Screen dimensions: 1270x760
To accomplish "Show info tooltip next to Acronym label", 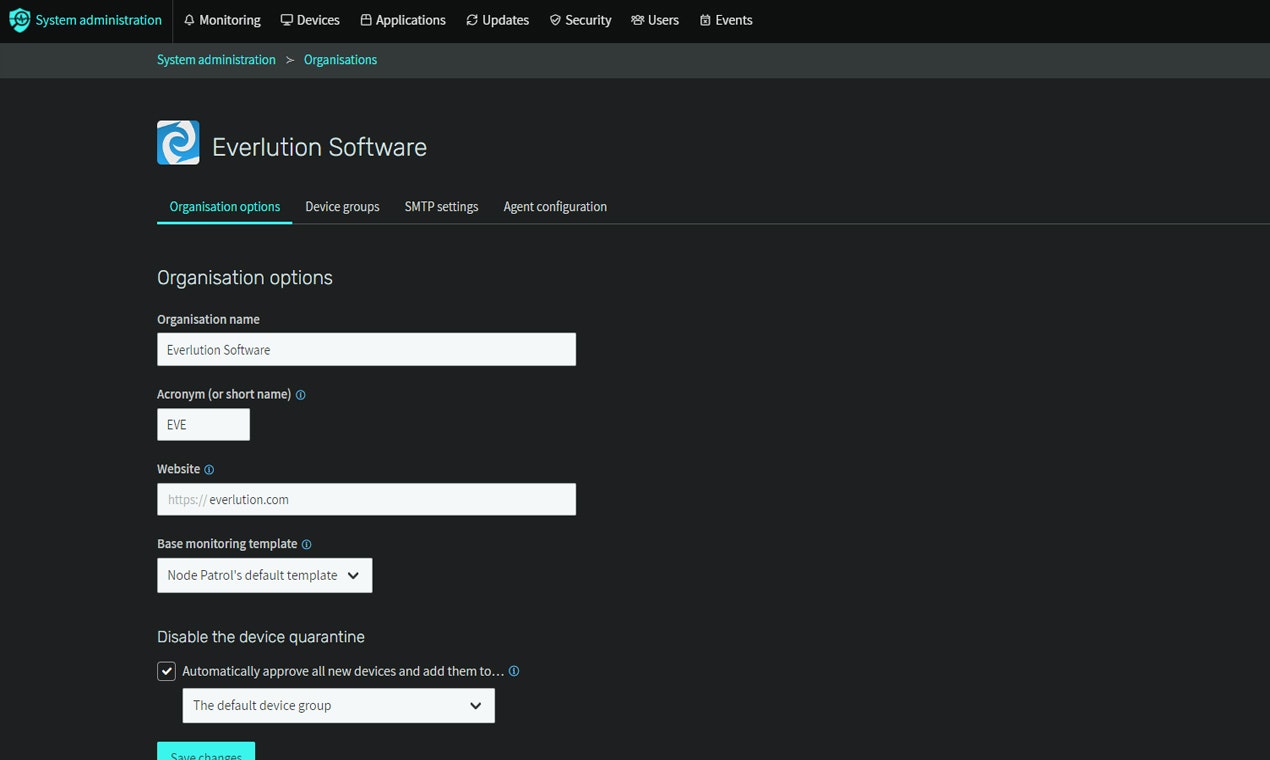I will coord(301,395).
